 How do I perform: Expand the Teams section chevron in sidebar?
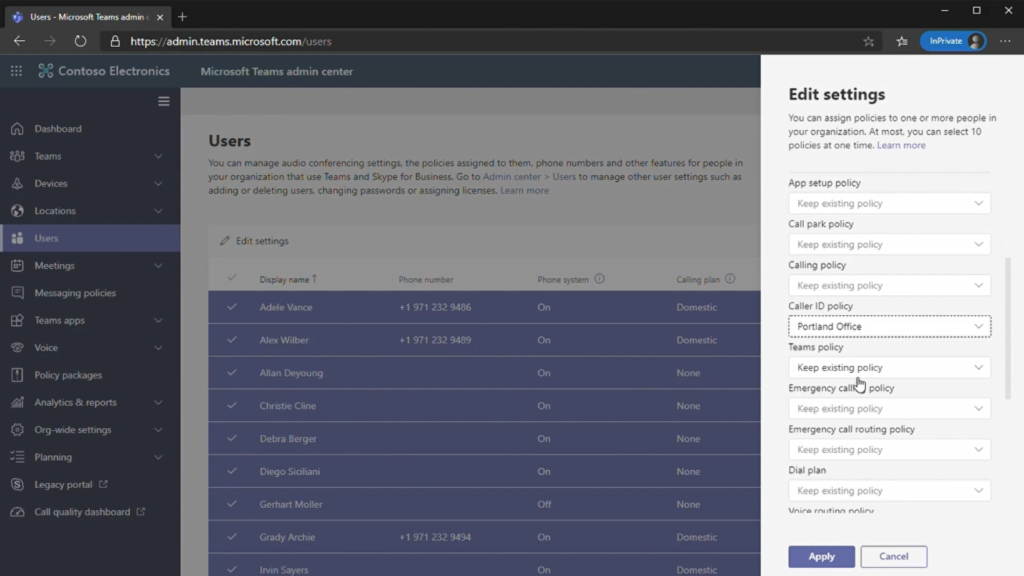158,156
